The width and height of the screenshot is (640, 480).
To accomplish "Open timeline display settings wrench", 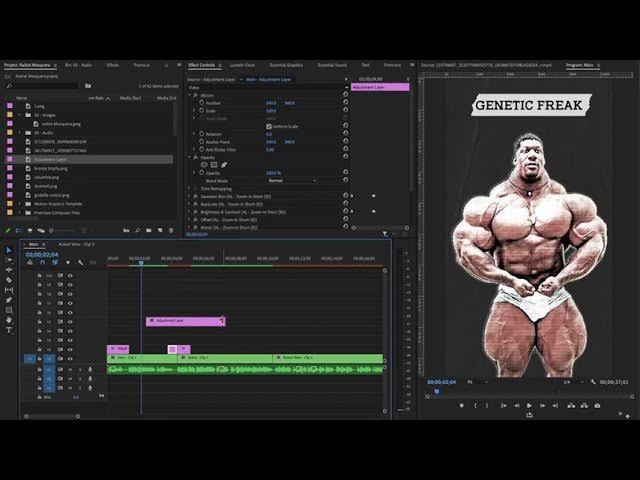I will pyautogui.click(x=80, y=262).
